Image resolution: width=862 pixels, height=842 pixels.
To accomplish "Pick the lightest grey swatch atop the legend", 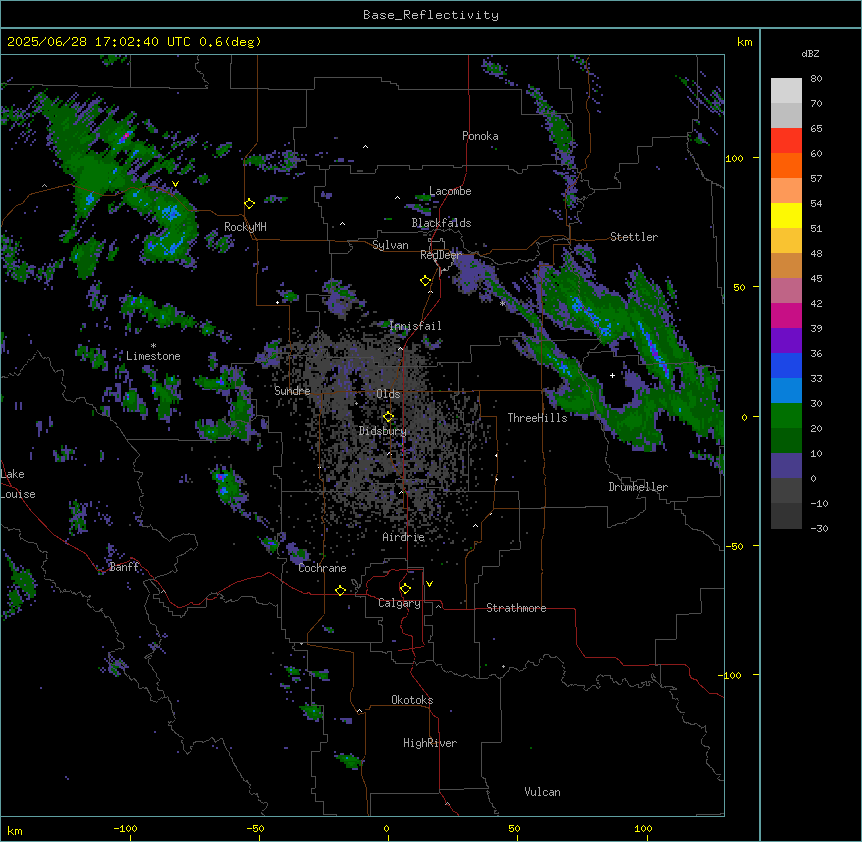I will pyautogui.click(x=786, y=91).
